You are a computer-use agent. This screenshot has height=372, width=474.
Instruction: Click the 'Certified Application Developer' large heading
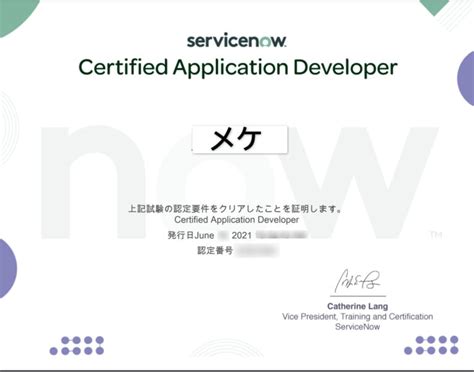(x=238, y=68)
